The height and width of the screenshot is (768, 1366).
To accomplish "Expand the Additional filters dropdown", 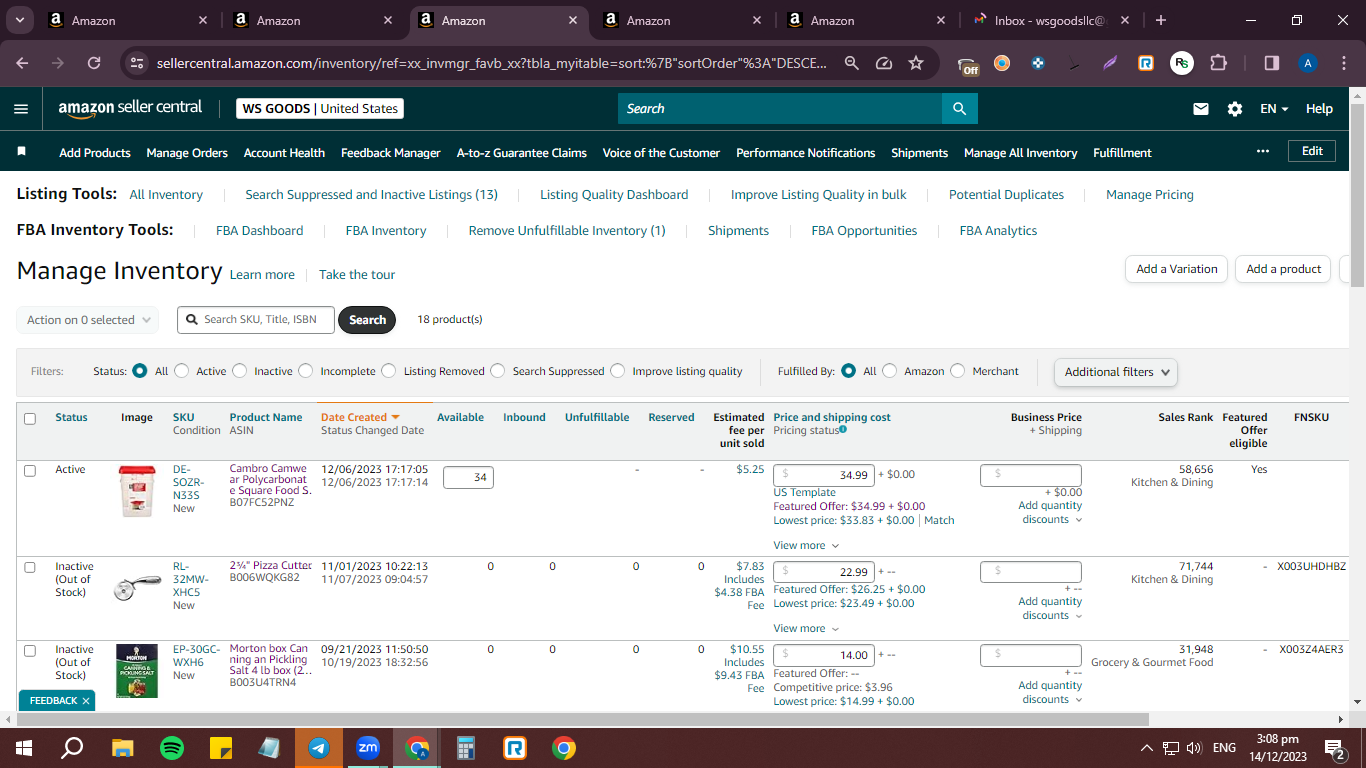I will (x=1116, y=372).
